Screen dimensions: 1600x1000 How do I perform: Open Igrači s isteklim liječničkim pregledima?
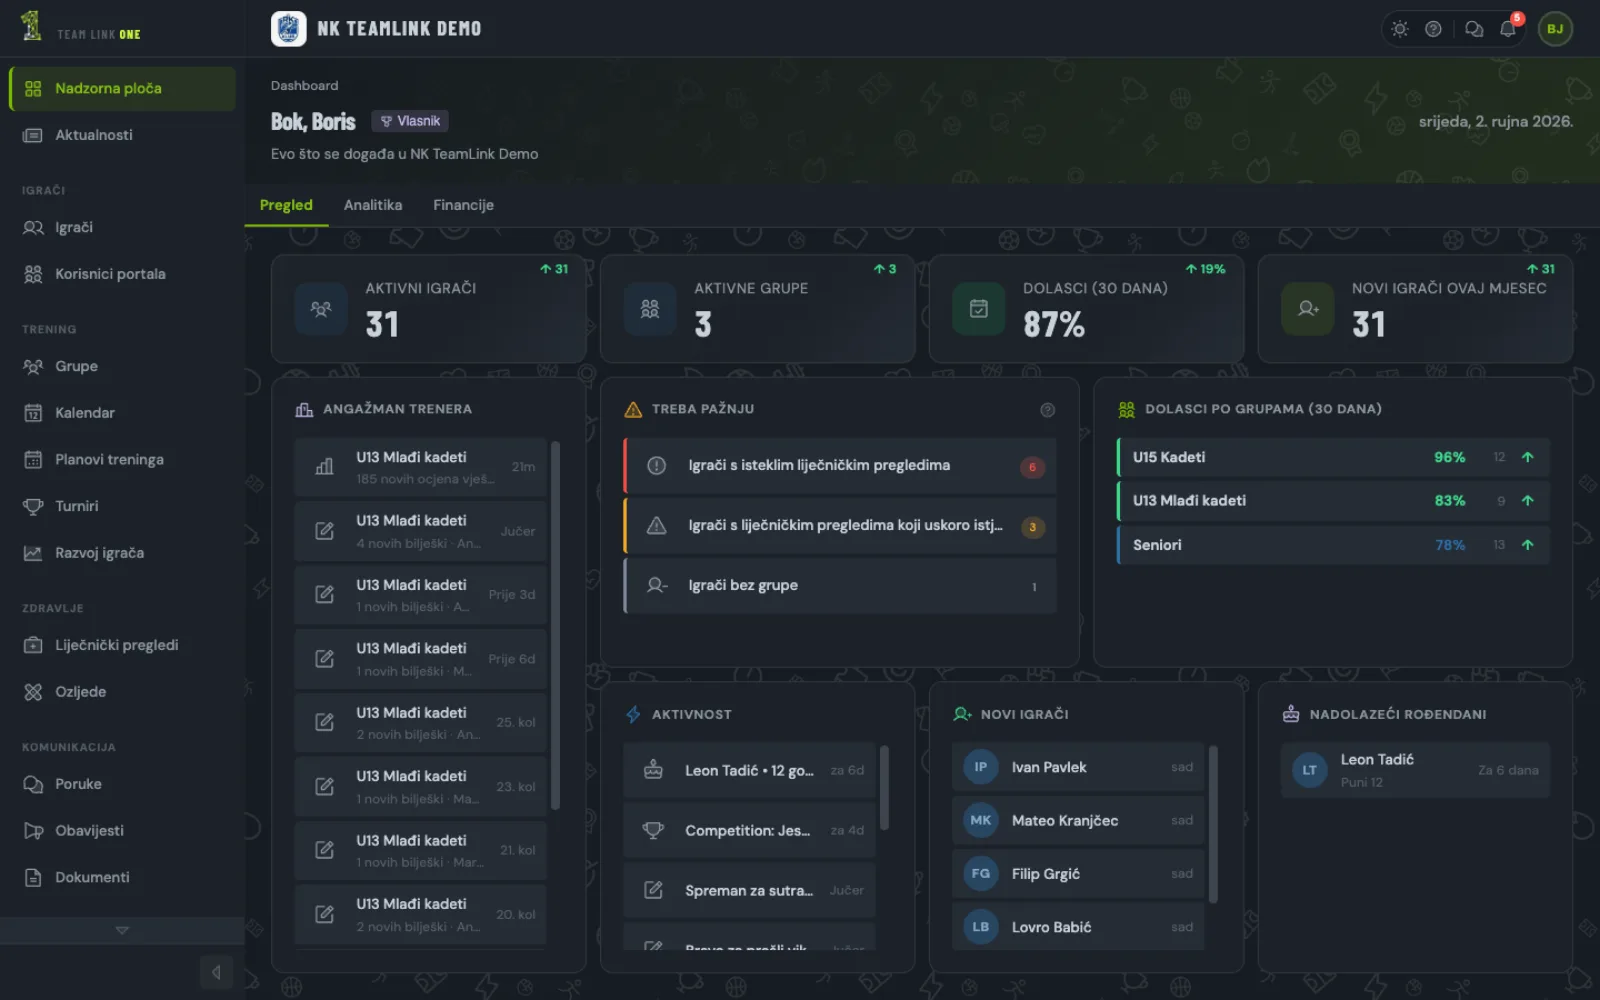click(x=840, y=466)
